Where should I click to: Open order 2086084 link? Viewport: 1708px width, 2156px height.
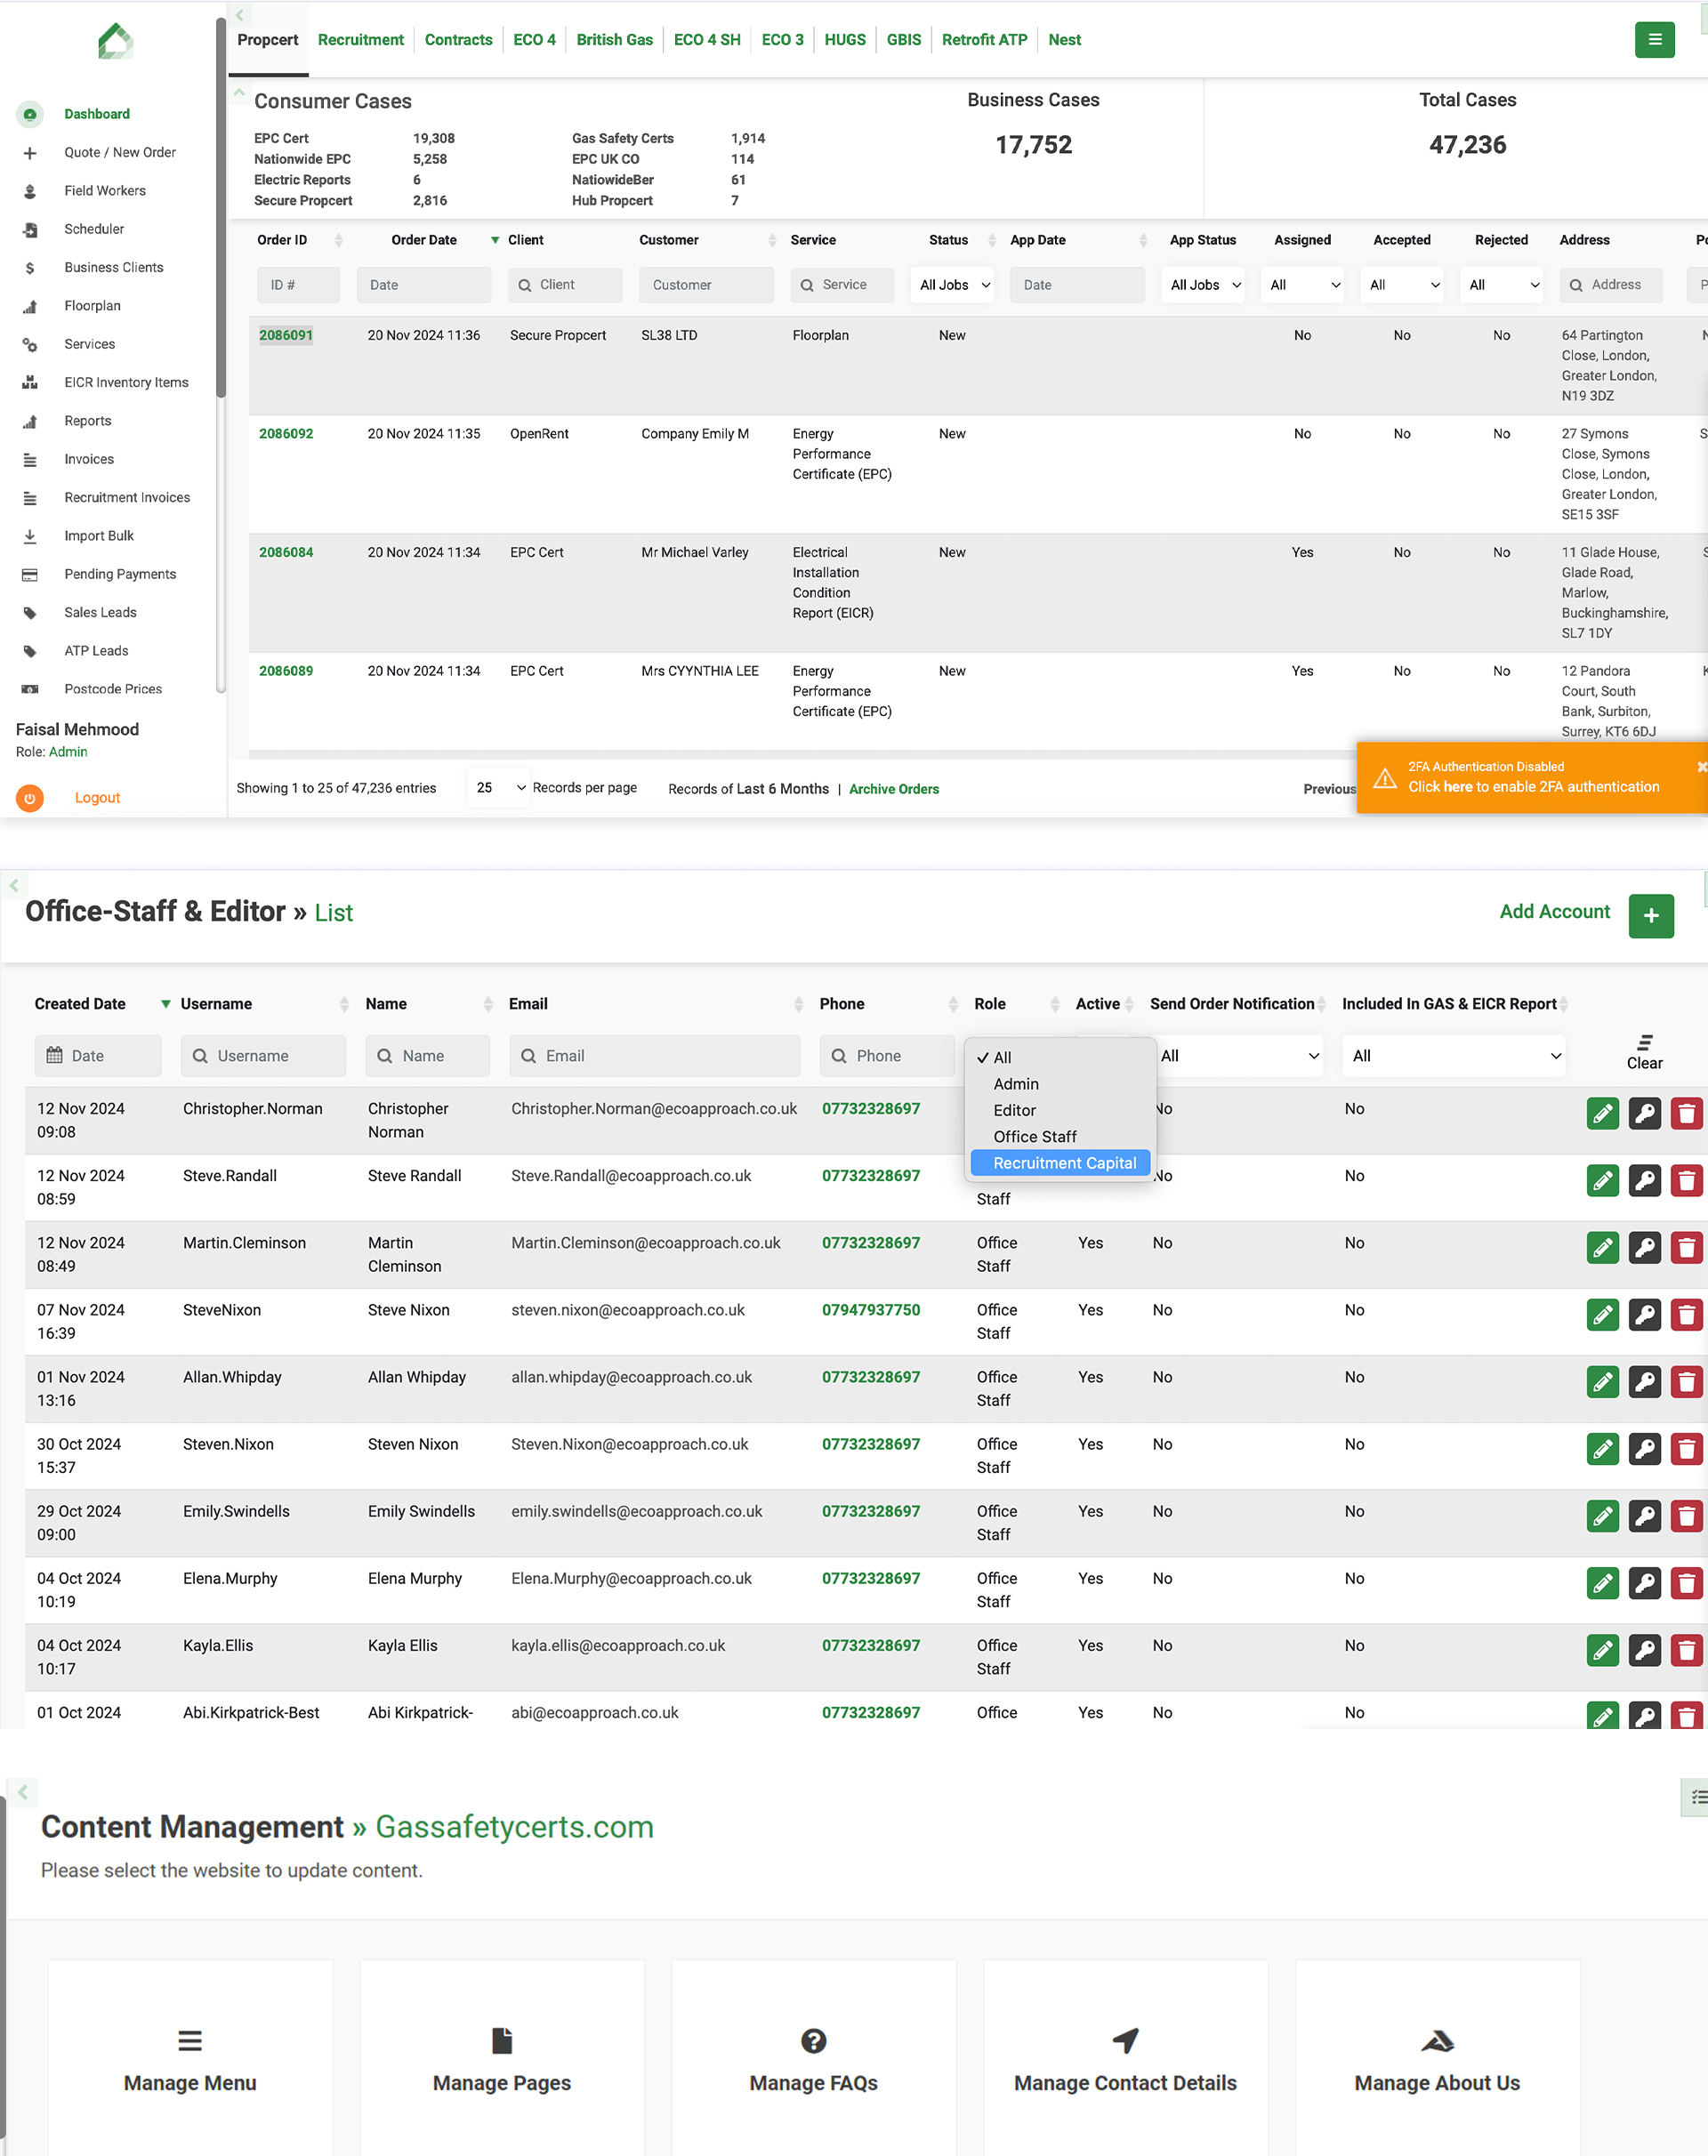(286, 552)
